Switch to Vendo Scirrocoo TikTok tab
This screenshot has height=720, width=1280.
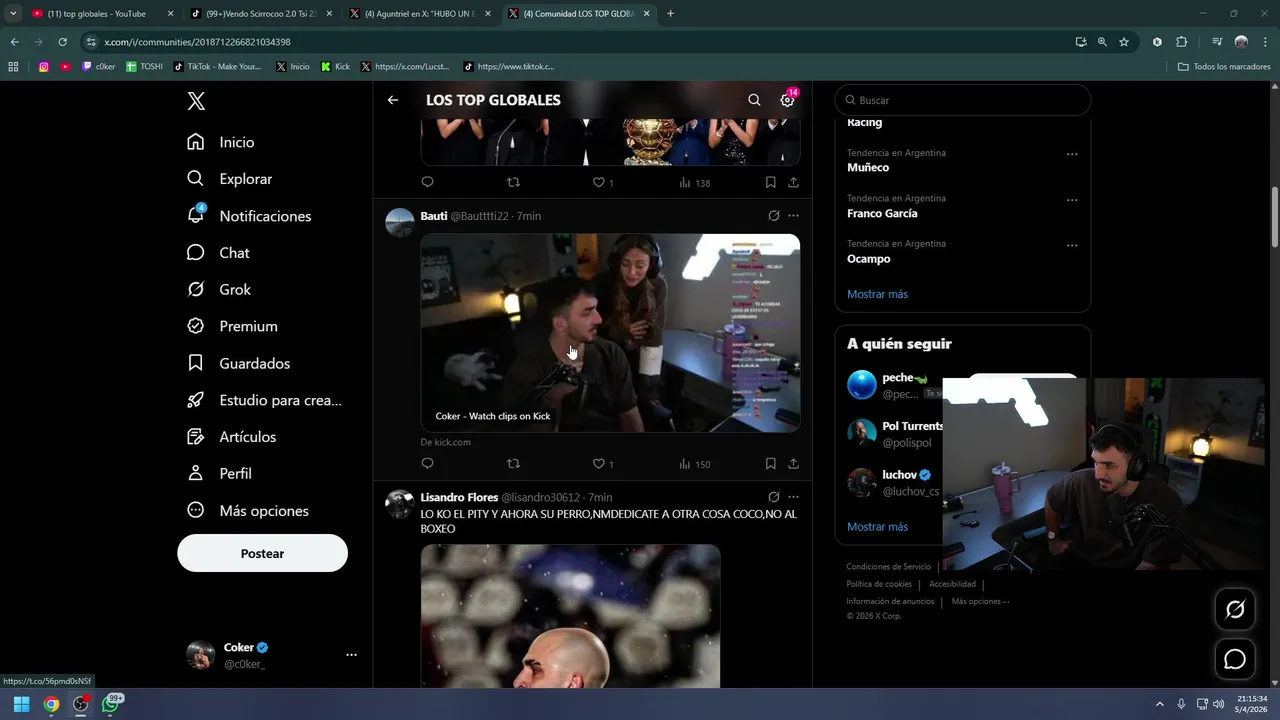click(x=261, y=14)
